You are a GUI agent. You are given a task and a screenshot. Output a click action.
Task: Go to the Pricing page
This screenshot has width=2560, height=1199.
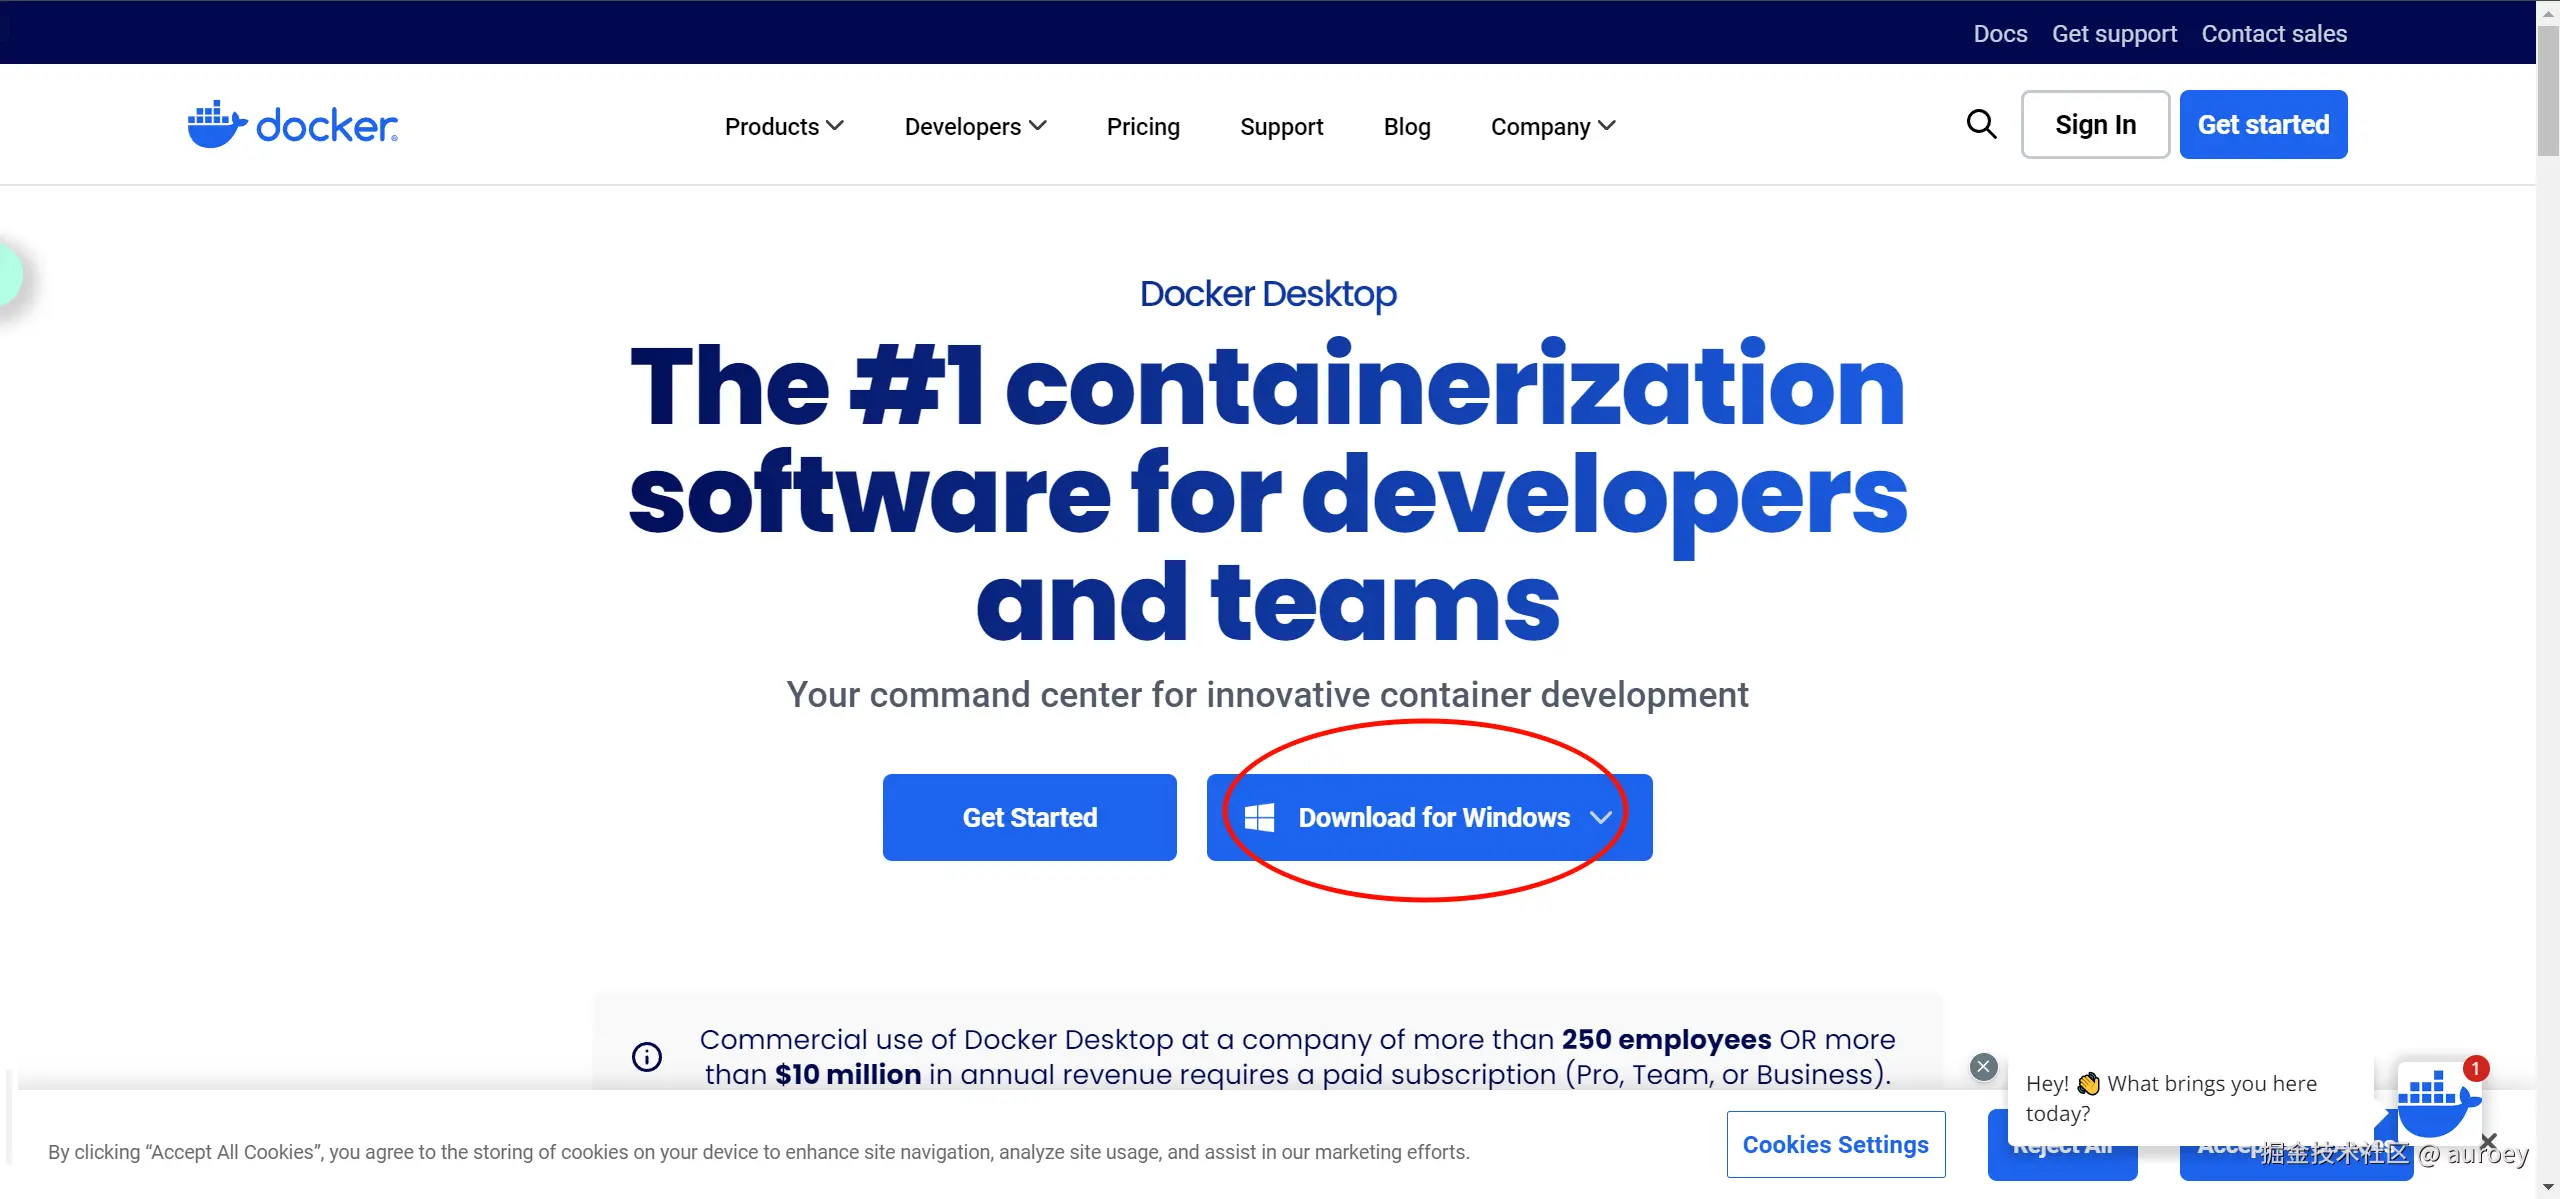(x=1143, y=127)
